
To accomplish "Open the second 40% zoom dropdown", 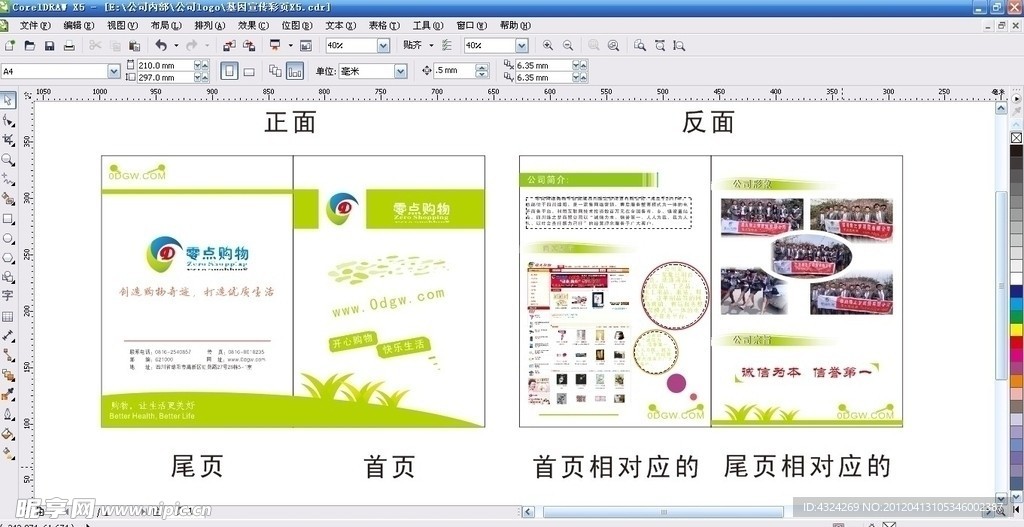I will pyautogui.click(x=521, y=45).
